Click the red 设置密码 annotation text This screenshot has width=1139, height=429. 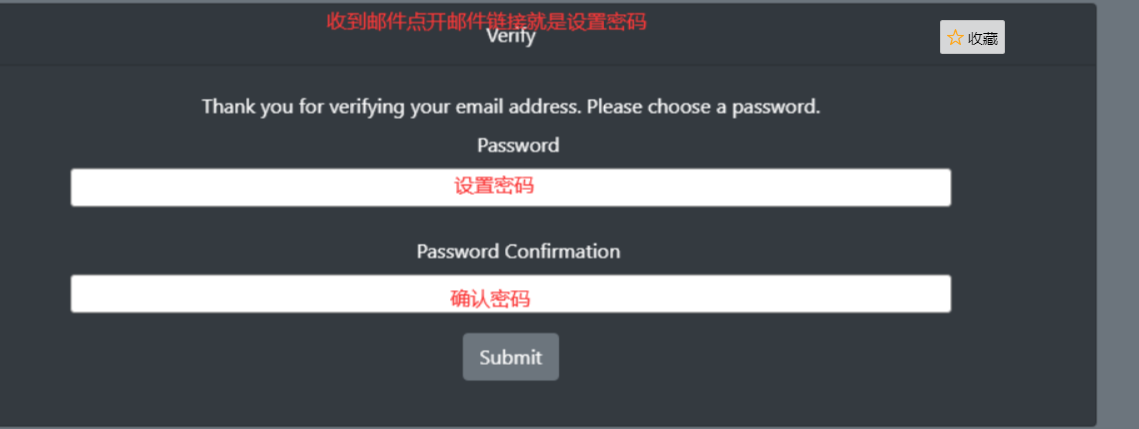point(494,186)
